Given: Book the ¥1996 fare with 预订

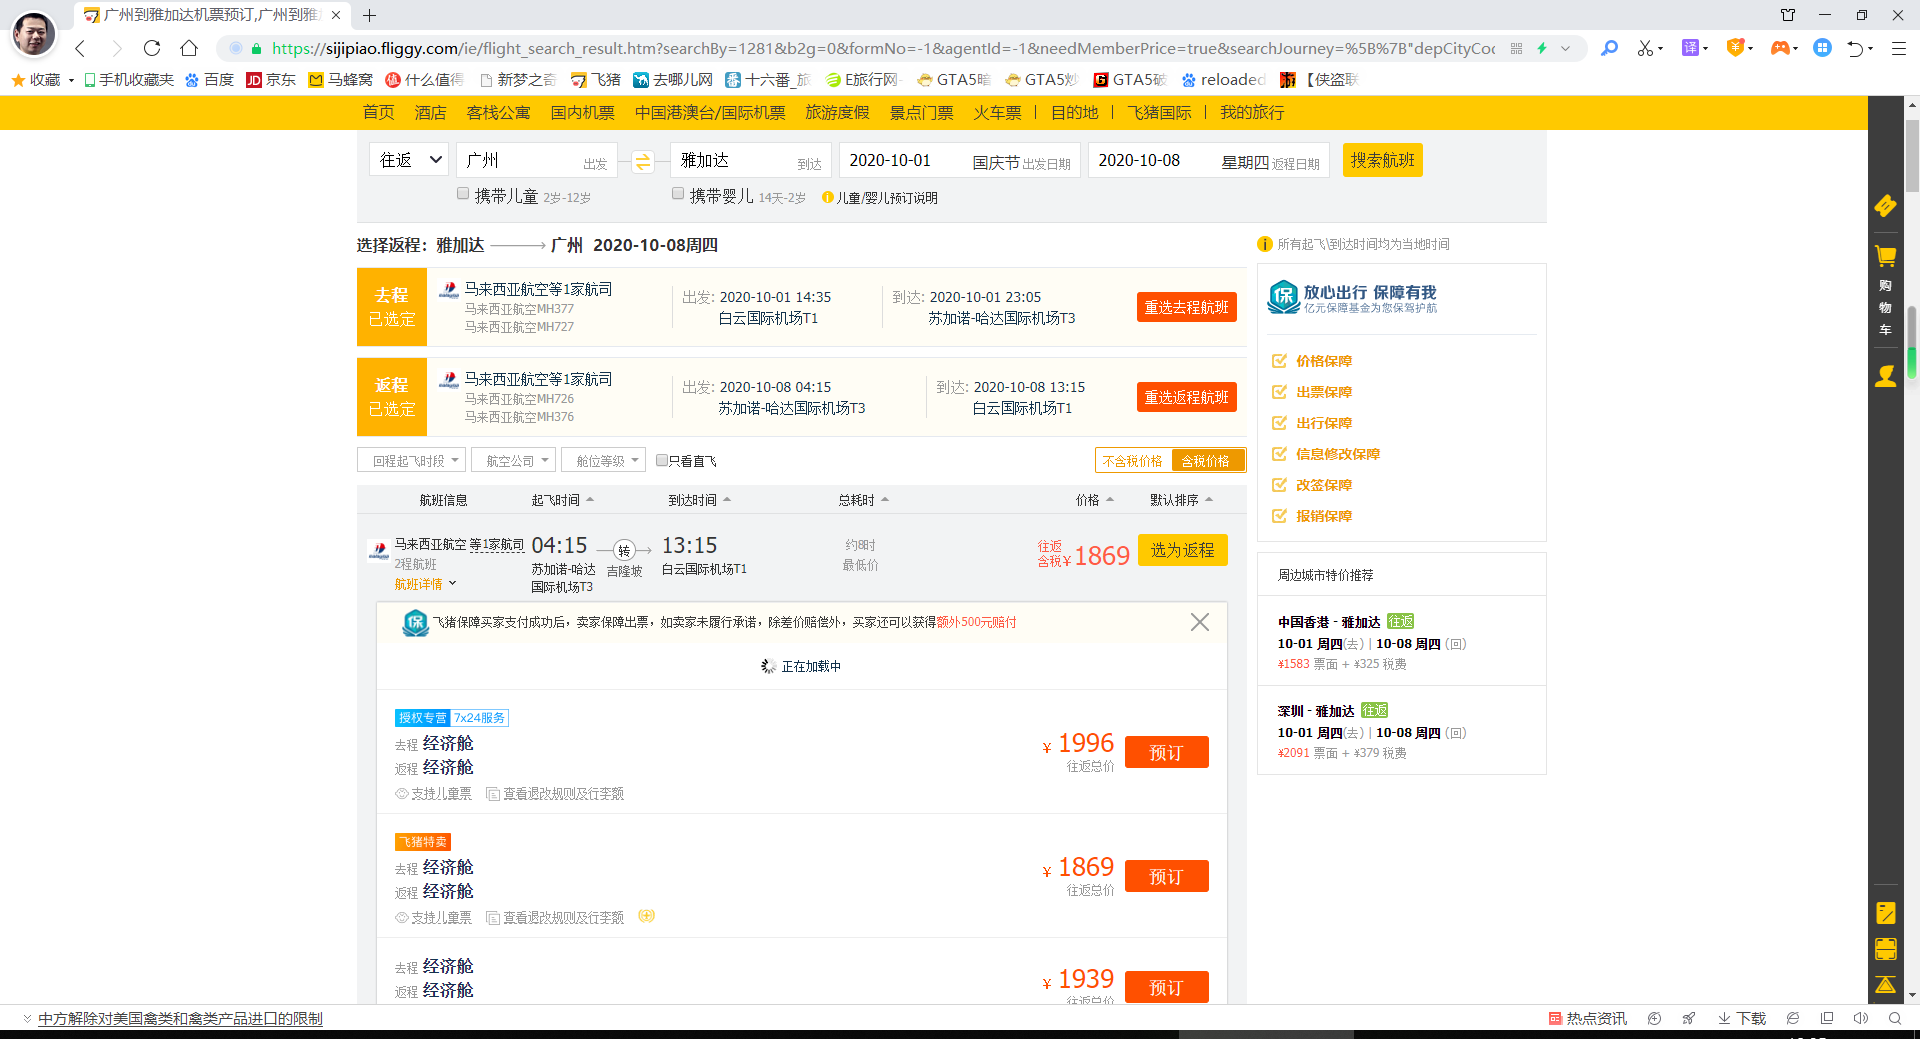Looking at the screenshot, I should (x=1166, y=752).
